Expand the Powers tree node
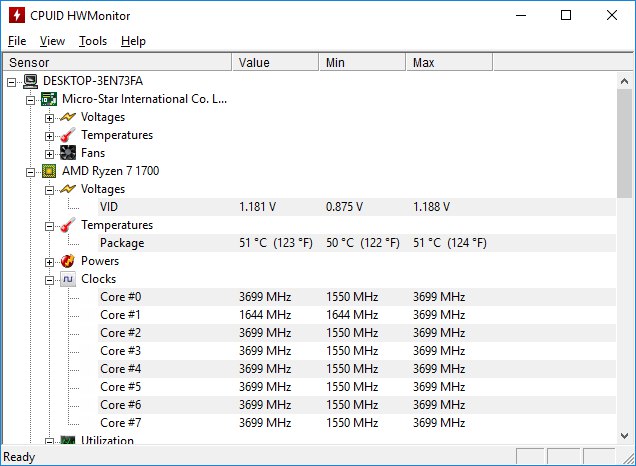Viewport: 636px width, 466px height. click(49, 261)
